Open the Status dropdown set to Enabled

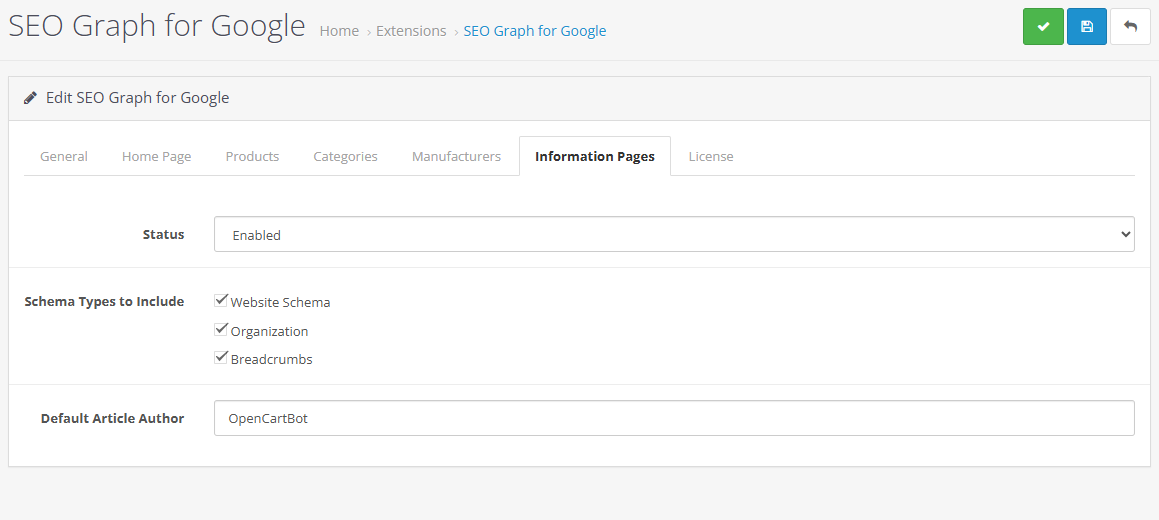pos(674,235)
